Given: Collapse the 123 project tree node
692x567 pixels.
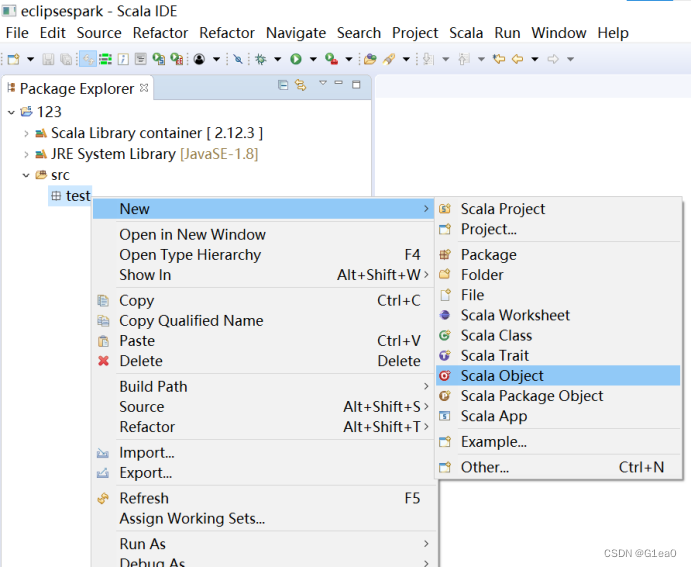Looking at the screenshot, I should (11, 113).
